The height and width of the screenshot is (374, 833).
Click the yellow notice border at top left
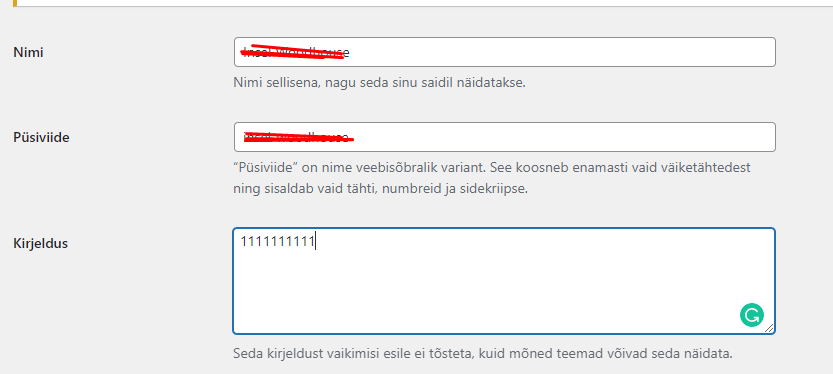[x=15, y=3]
